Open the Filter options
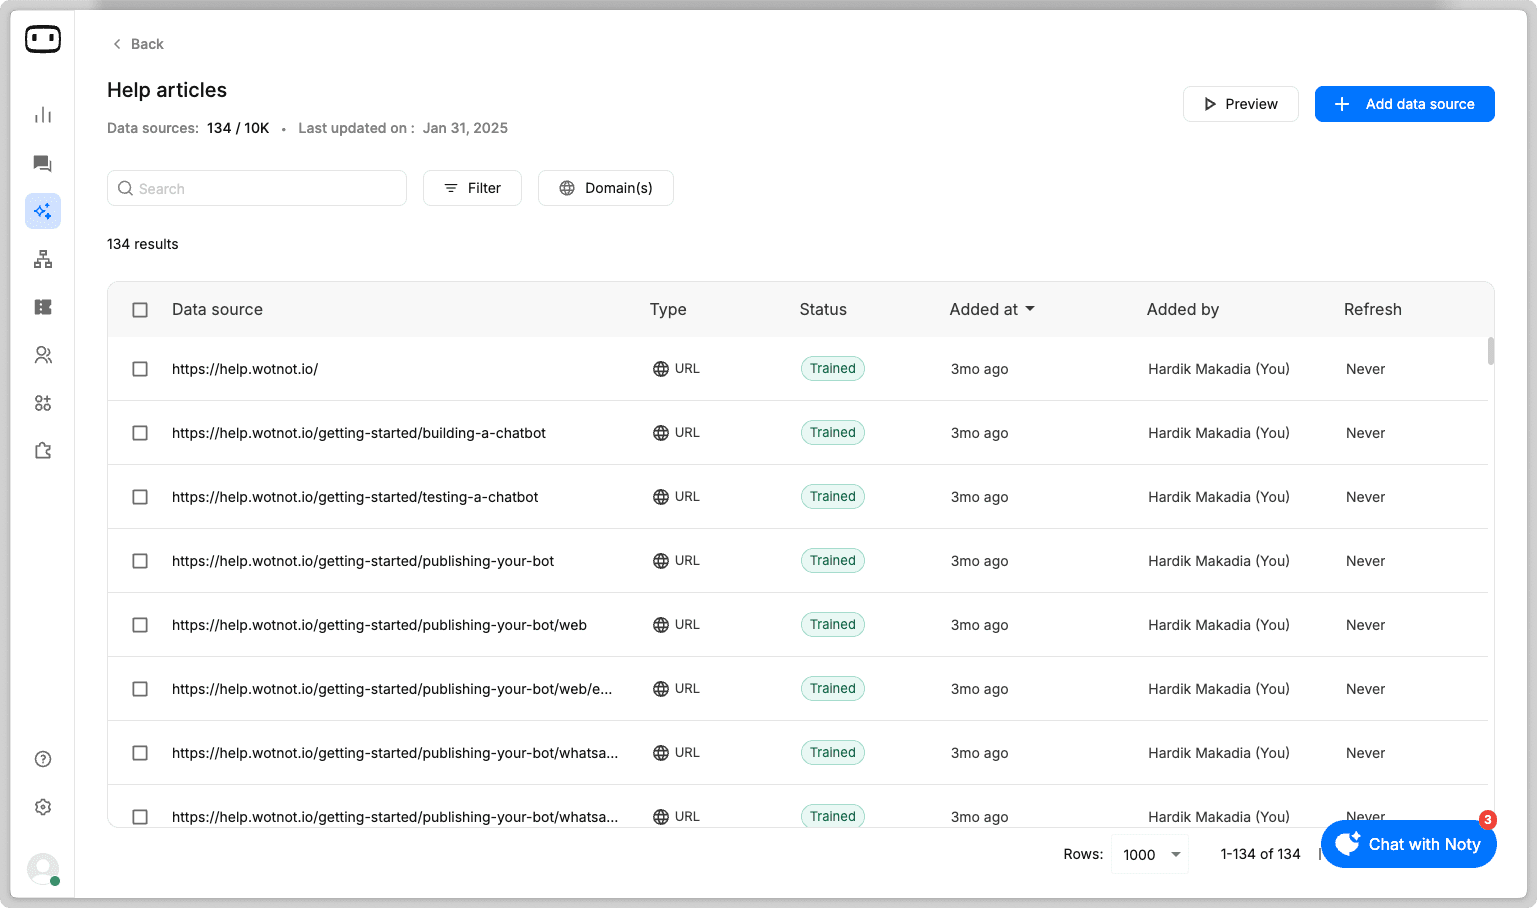 (472, 188)
